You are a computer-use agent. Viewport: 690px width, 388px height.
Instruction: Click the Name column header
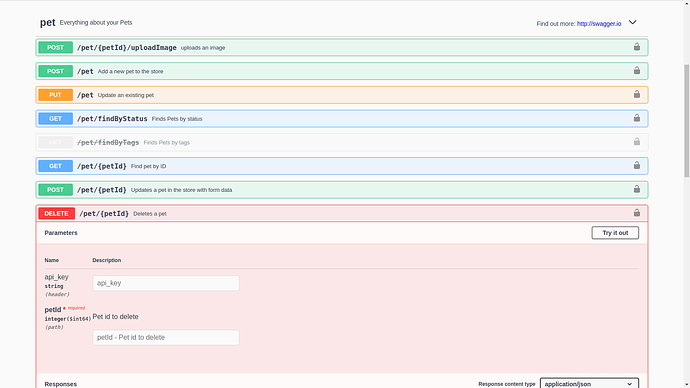[x=51, y=260]
